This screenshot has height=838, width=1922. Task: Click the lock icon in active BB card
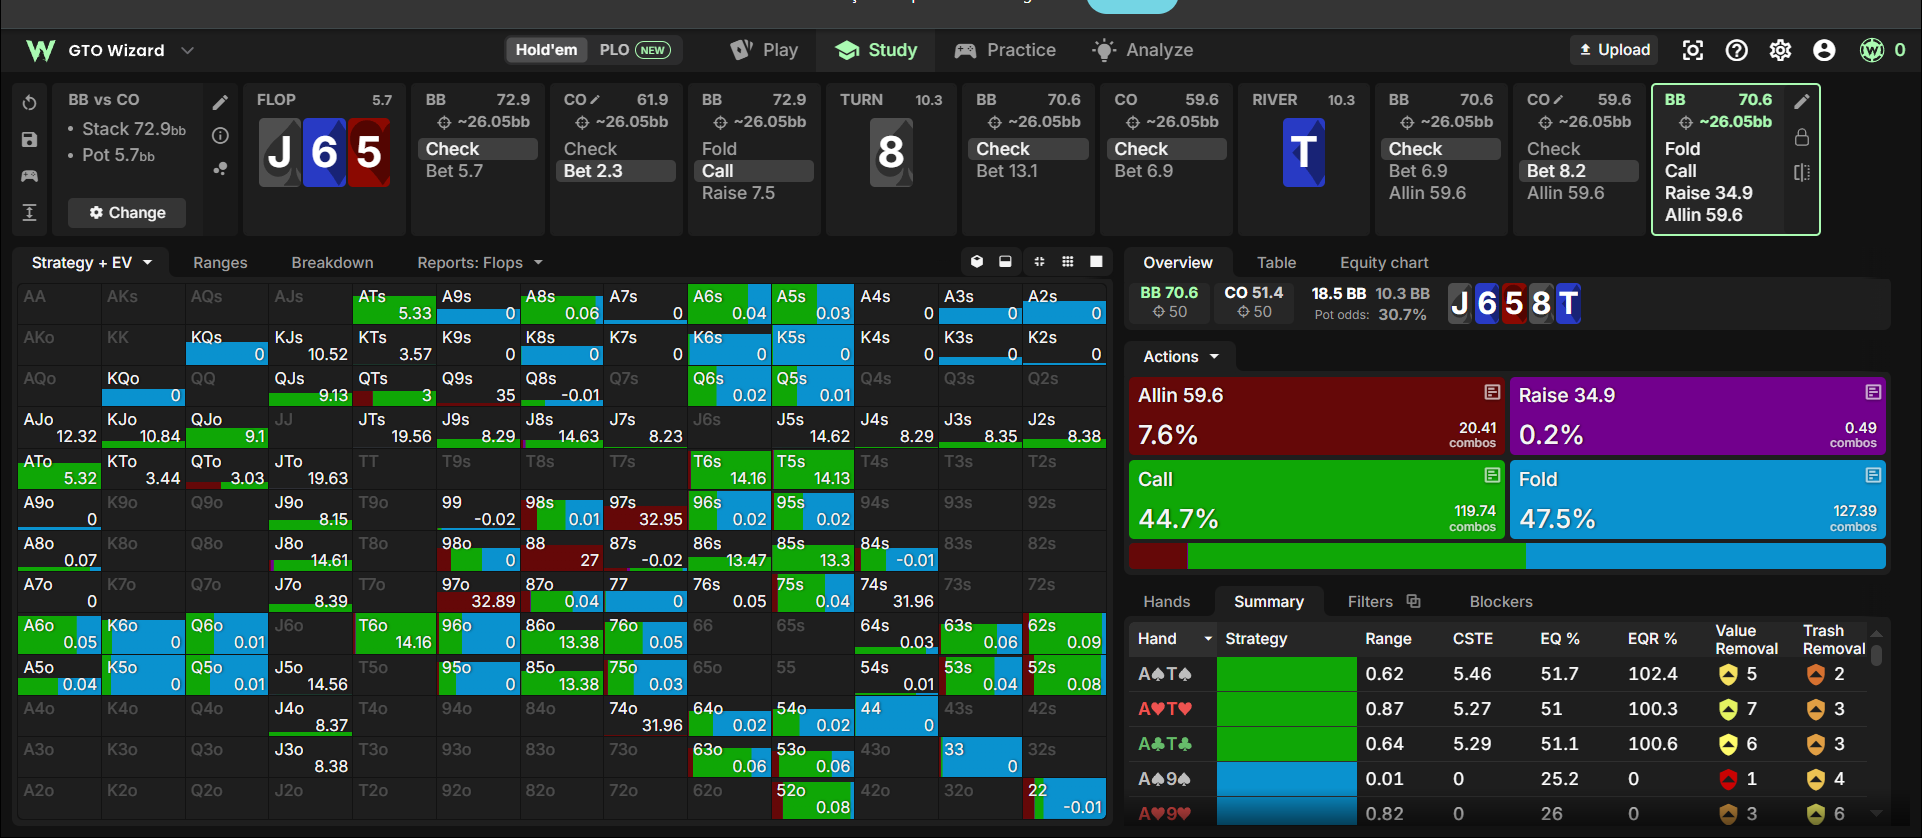click(1802, 137)
